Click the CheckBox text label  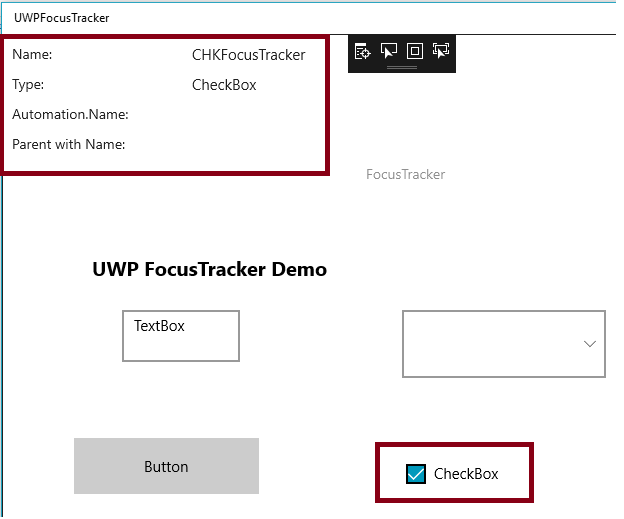[x=466, y=474]
